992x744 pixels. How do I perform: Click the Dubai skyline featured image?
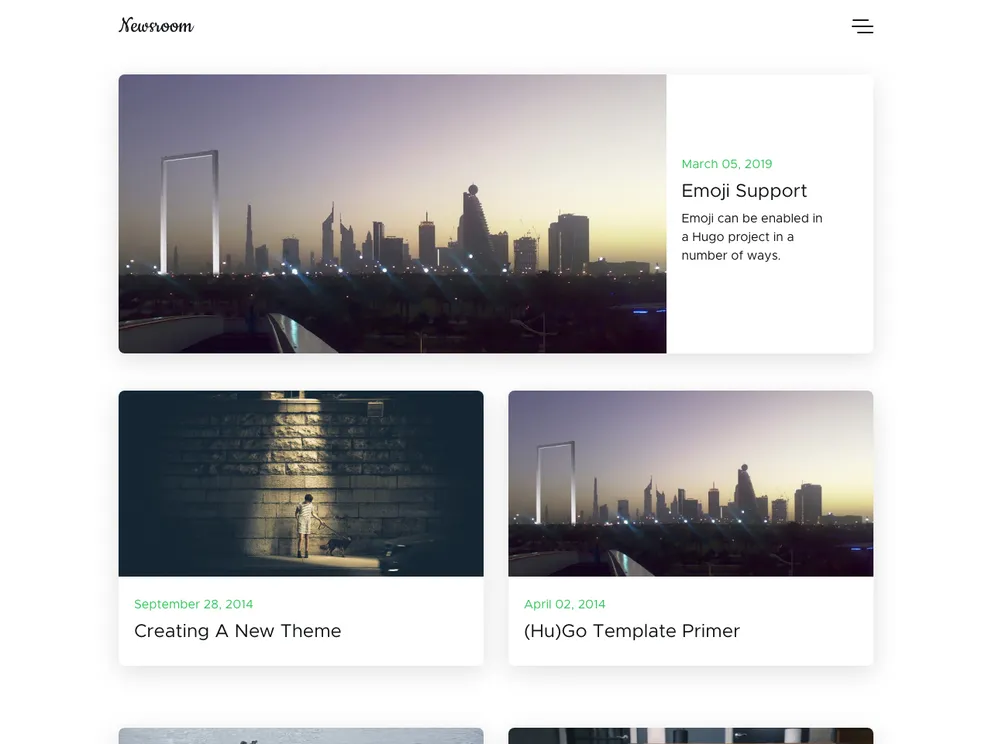pyautogui.click(x=392, y=213)
